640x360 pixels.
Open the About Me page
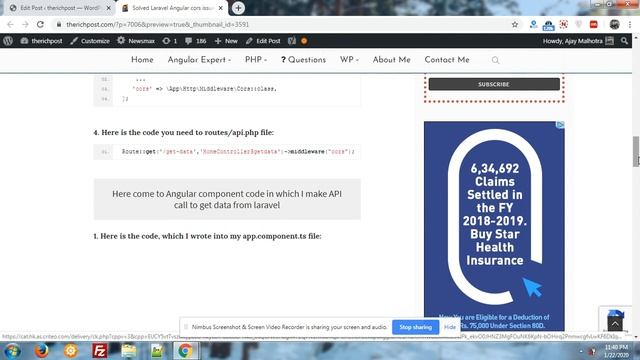(391, 60)
